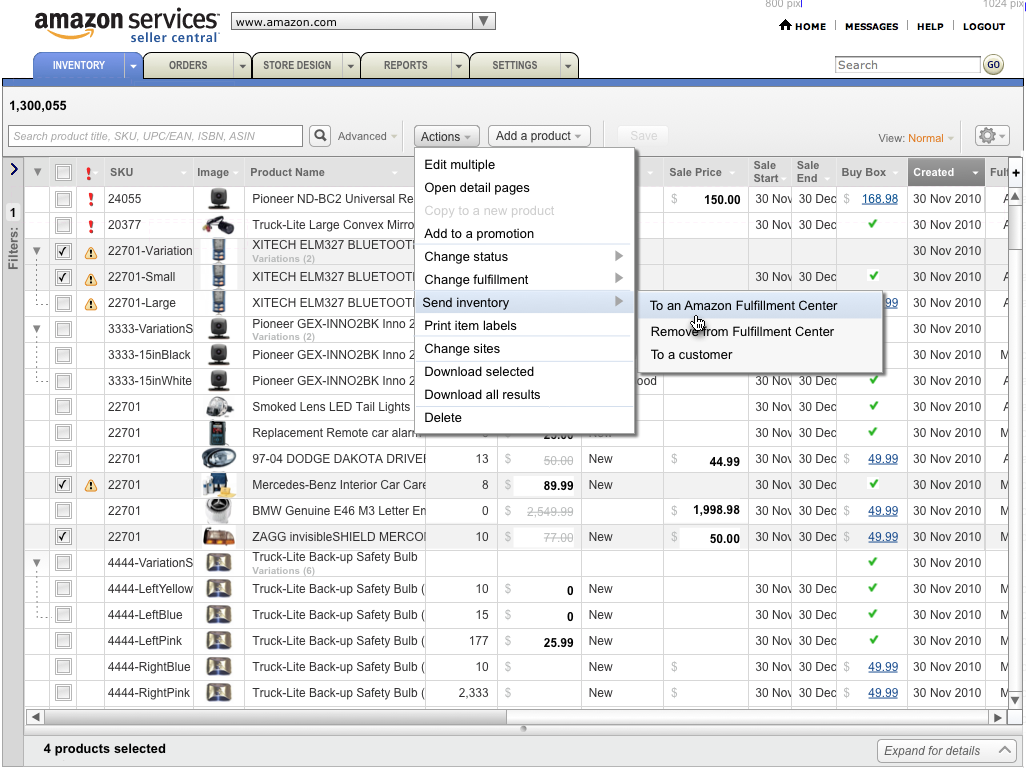1026x768 pixels.
Task: Collapse the 4444-VariationS variation tree
Action: [x=37, y=563]
